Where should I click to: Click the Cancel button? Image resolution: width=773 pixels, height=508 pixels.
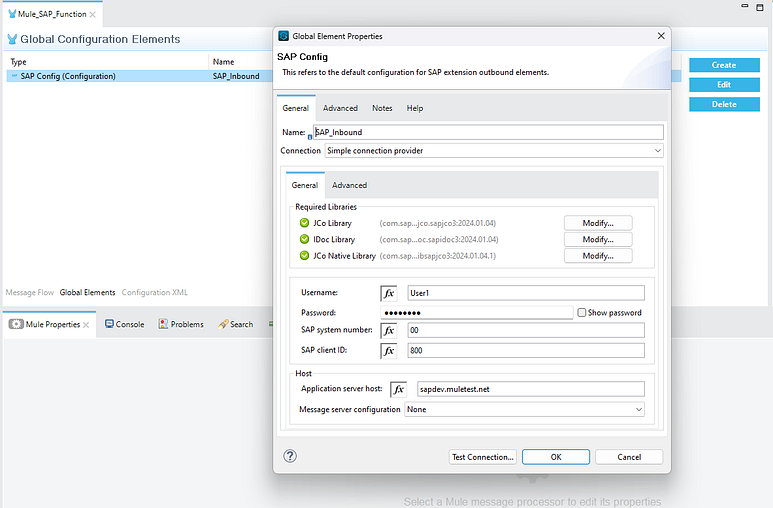[629, 457]
